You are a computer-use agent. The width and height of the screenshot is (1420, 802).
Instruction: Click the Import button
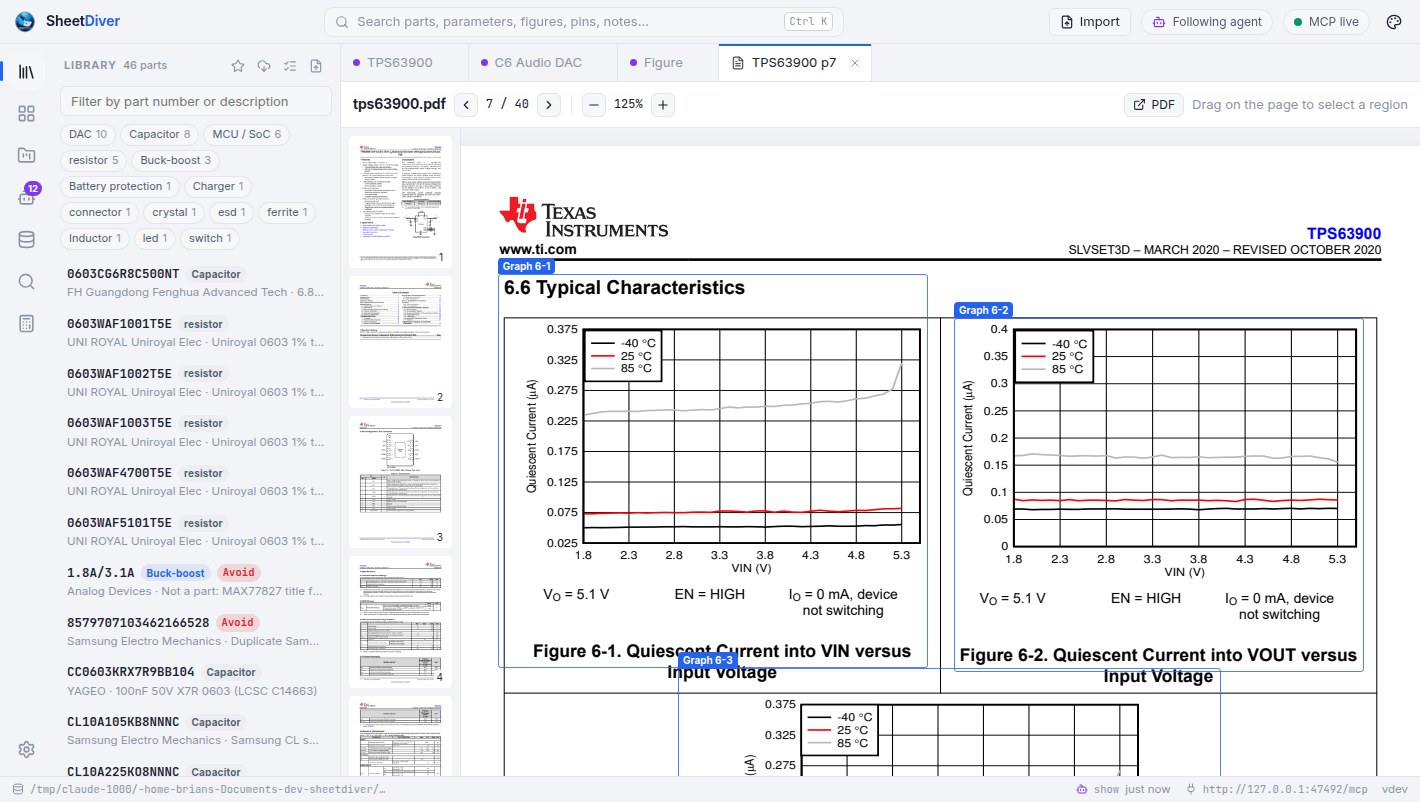click(x=1090, y=22)
